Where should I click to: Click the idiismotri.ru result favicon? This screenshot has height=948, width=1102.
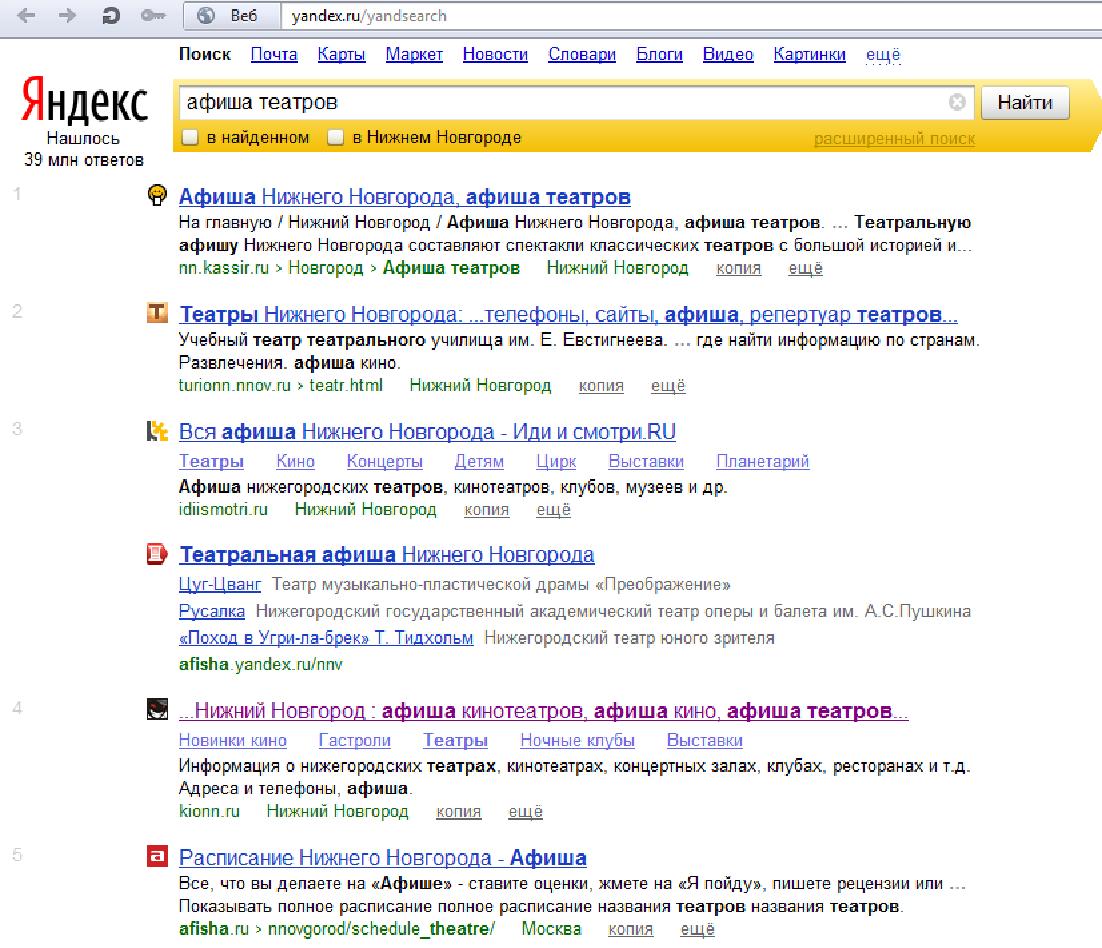(157, 432)
